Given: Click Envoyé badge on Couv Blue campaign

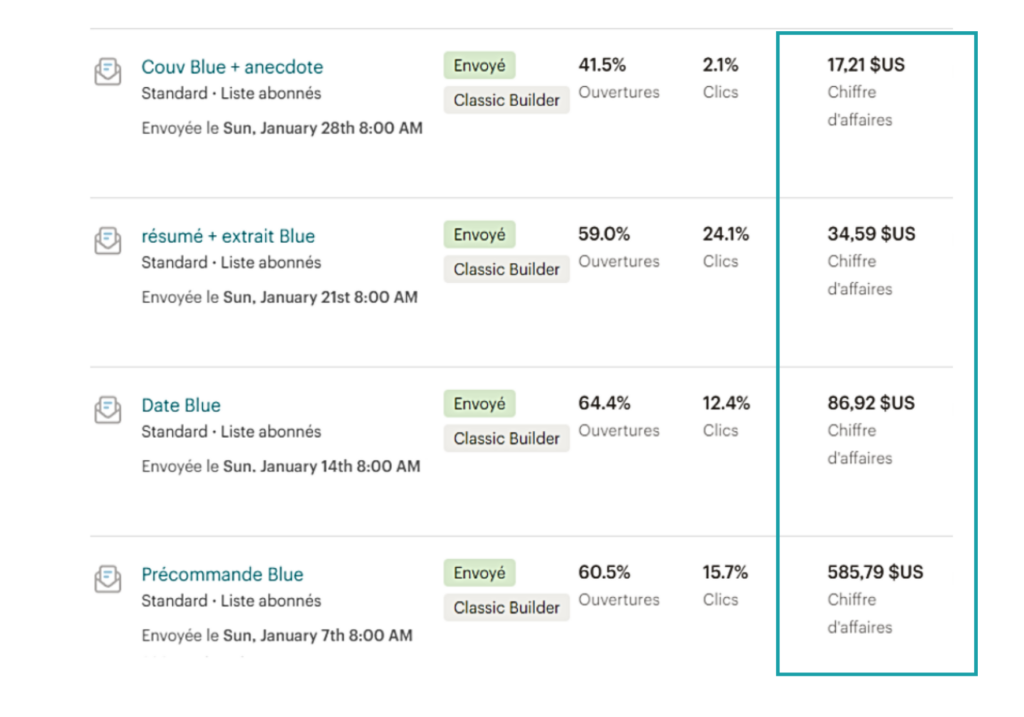Looking at the screenshot, I should click(x=479, y=66).
